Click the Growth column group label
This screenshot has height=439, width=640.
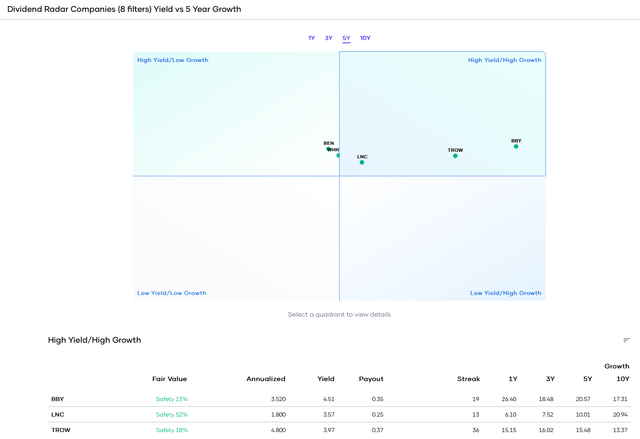617,366
